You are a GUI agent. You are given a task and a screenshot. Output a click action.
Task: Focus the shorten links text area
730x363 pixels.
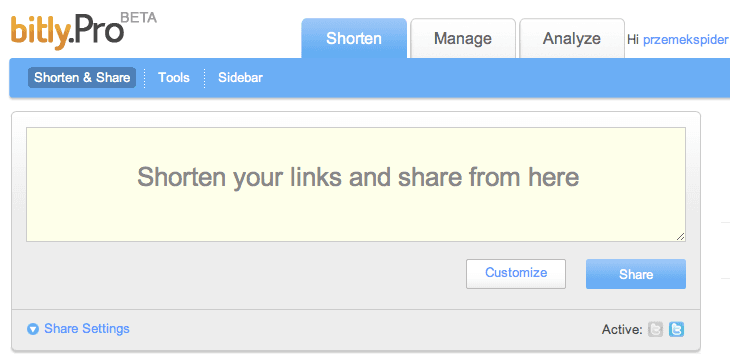coord(356,184)
